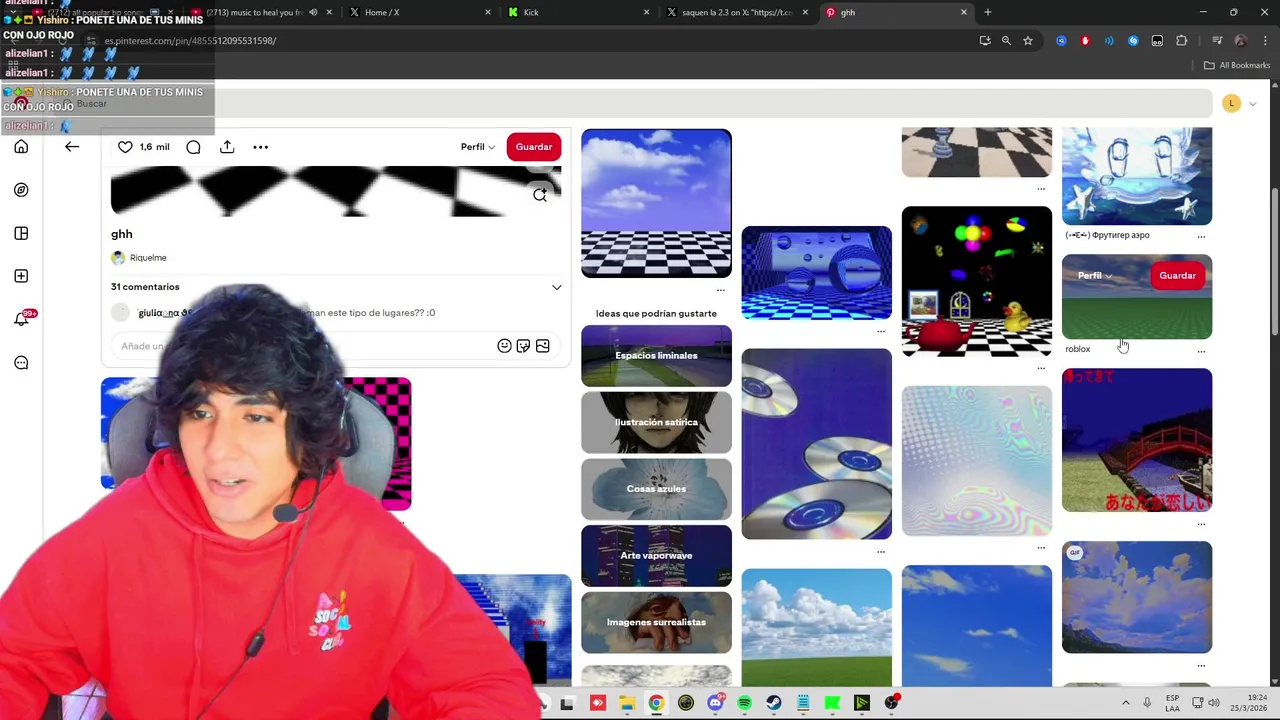Open Spotify from the taskbar

tap(744, 703)
